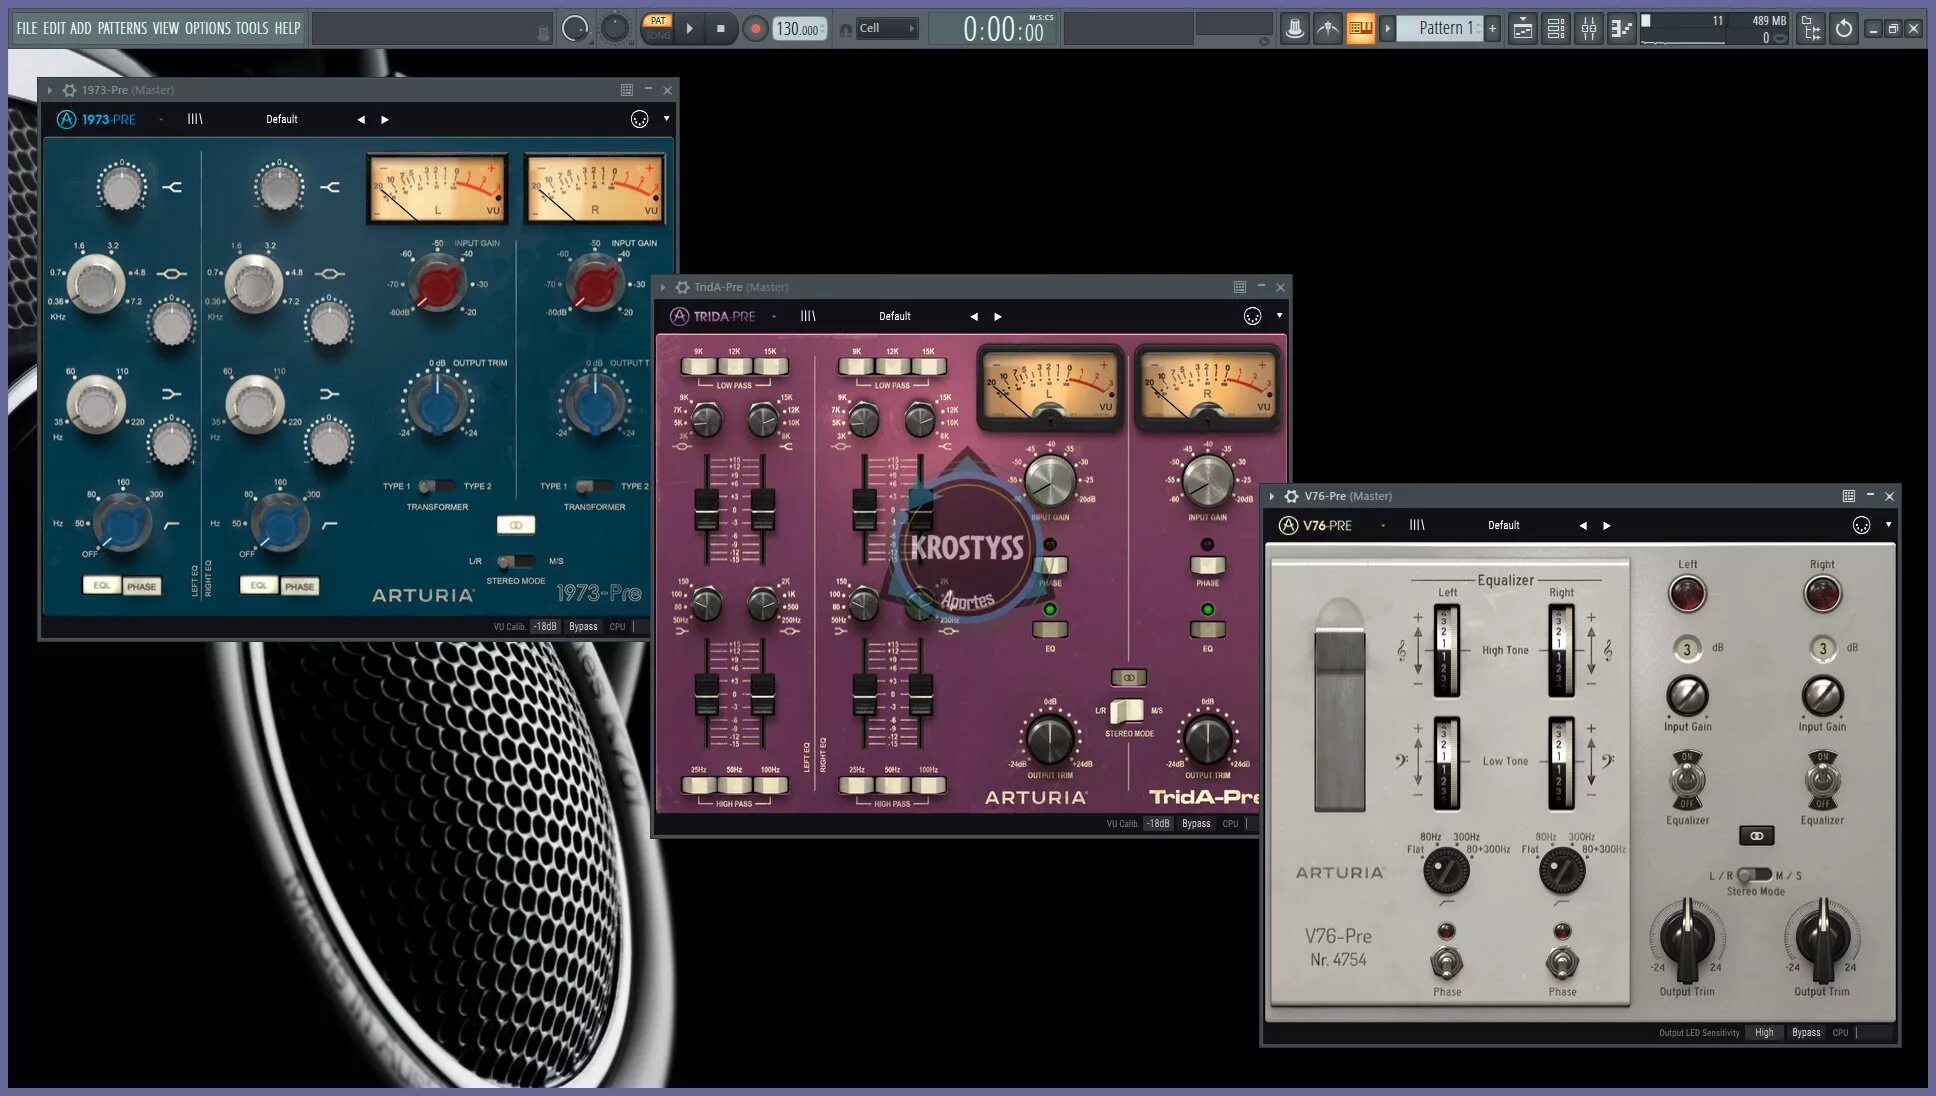
Task: Open the TridA-Pre window gear settings icon
Action: (x=682, y=287)
